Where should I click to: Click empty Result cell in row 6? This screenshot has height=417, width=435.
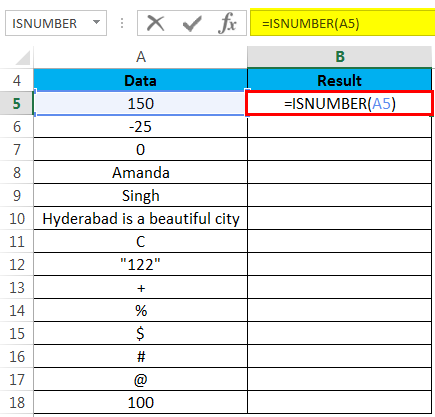[x=340, y=126]
